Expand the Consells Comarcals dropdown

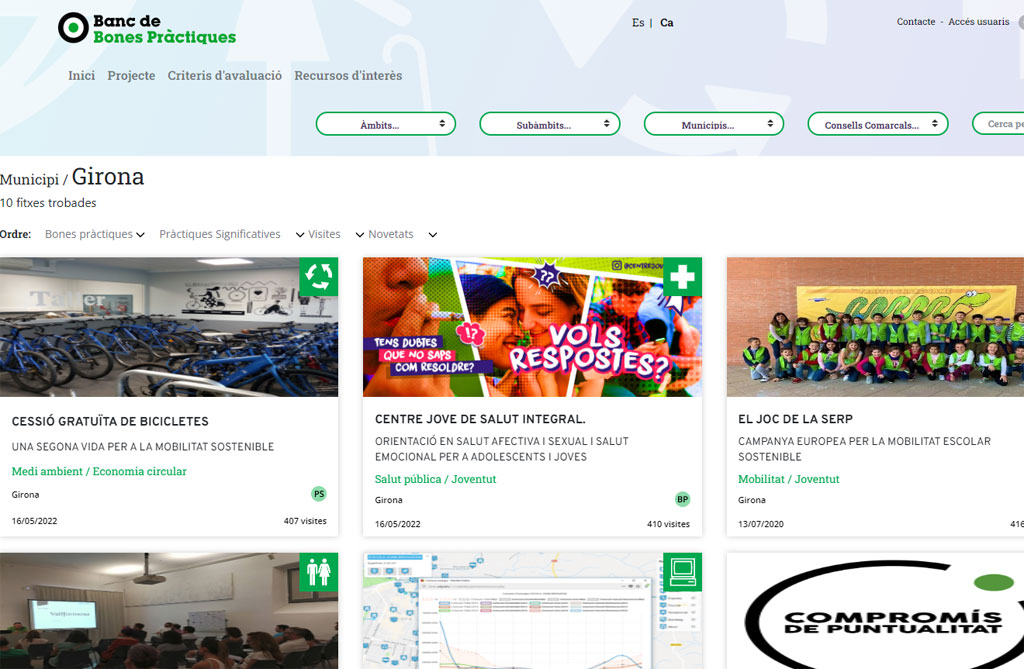click(x=878, y=124)
